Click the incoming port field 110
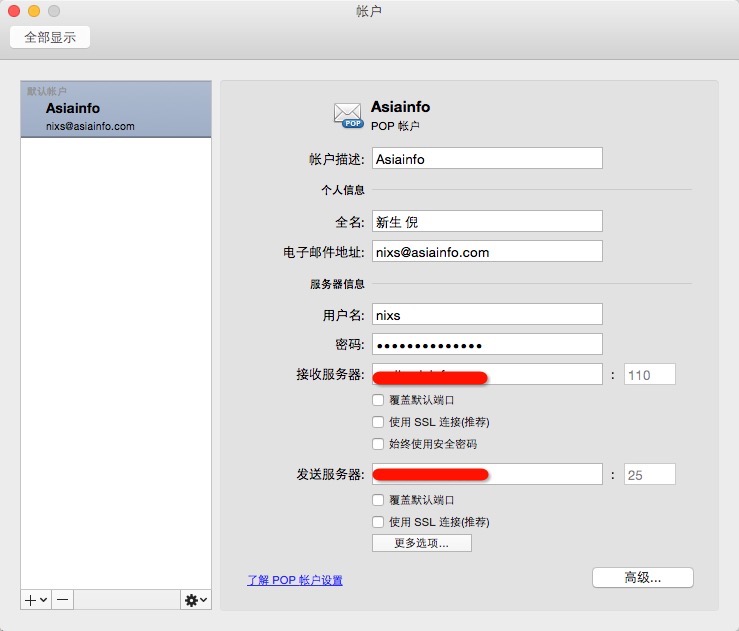Image resolution: width=739 pixels, height=631 pixels. pos(649,374)
